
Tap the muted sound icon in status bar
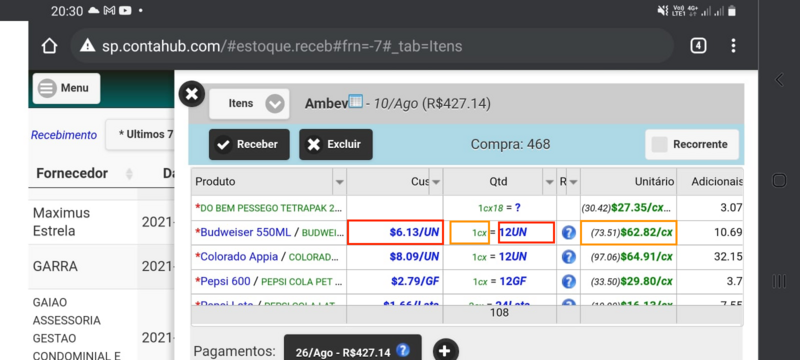click(x=663, y=11)
